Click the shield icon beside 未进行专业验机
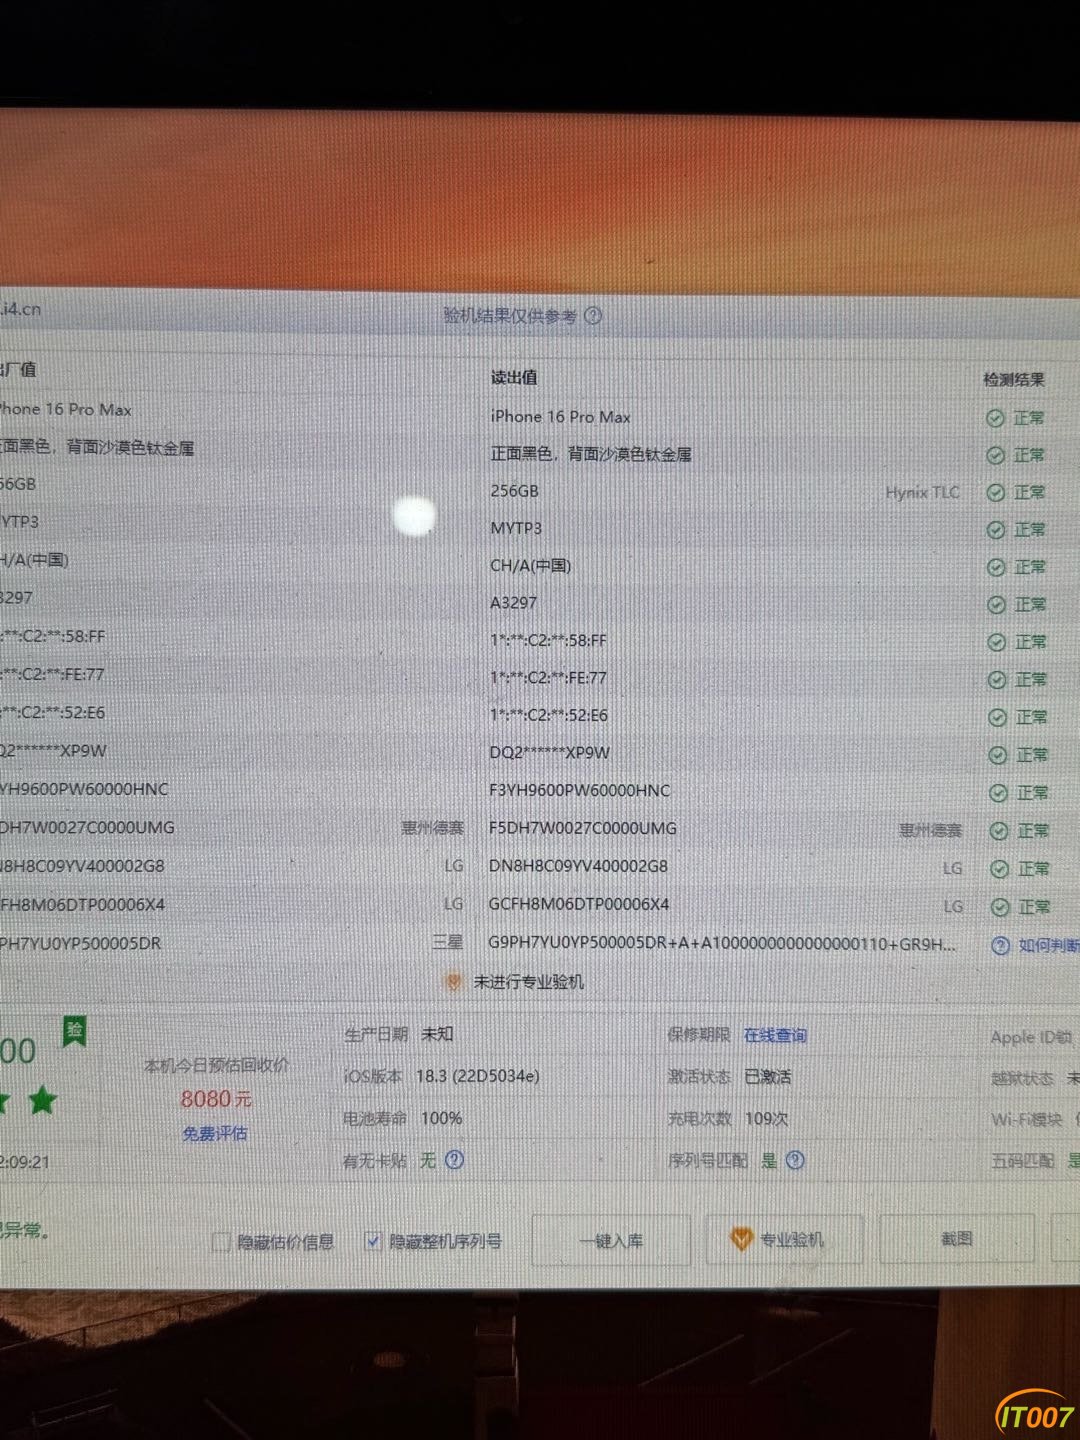Image resolution: width=1080 pixels, height=1440 pixels. tap(454, 982)
